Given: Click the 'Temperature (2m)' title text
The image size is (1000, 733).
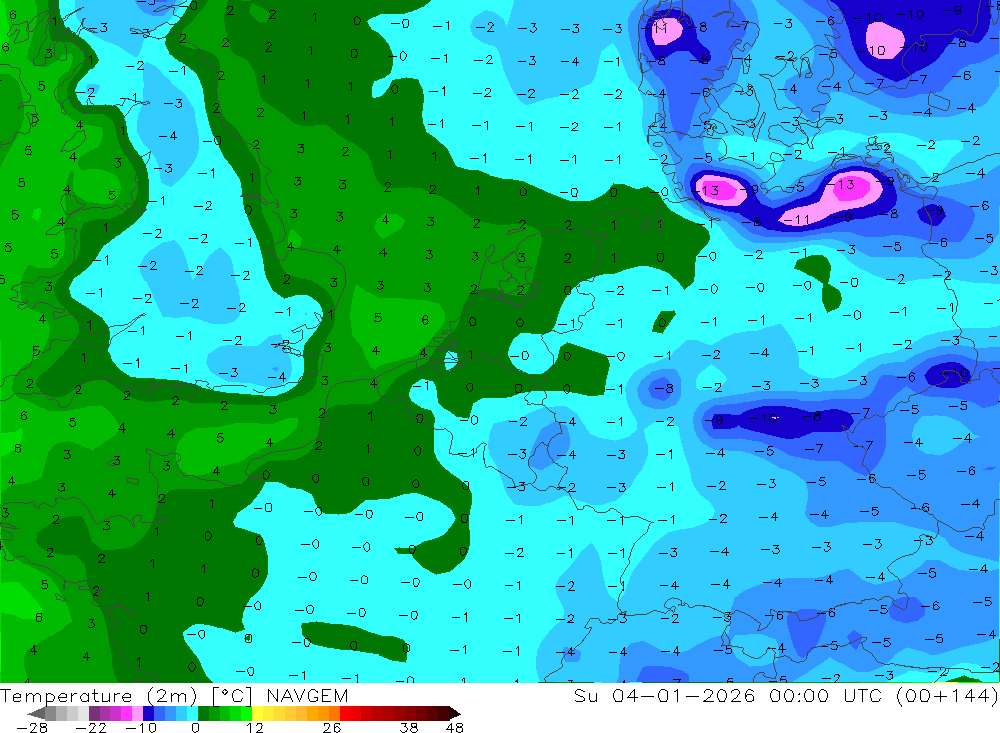Looking at the screenshot, I should (x=98, y=696).
